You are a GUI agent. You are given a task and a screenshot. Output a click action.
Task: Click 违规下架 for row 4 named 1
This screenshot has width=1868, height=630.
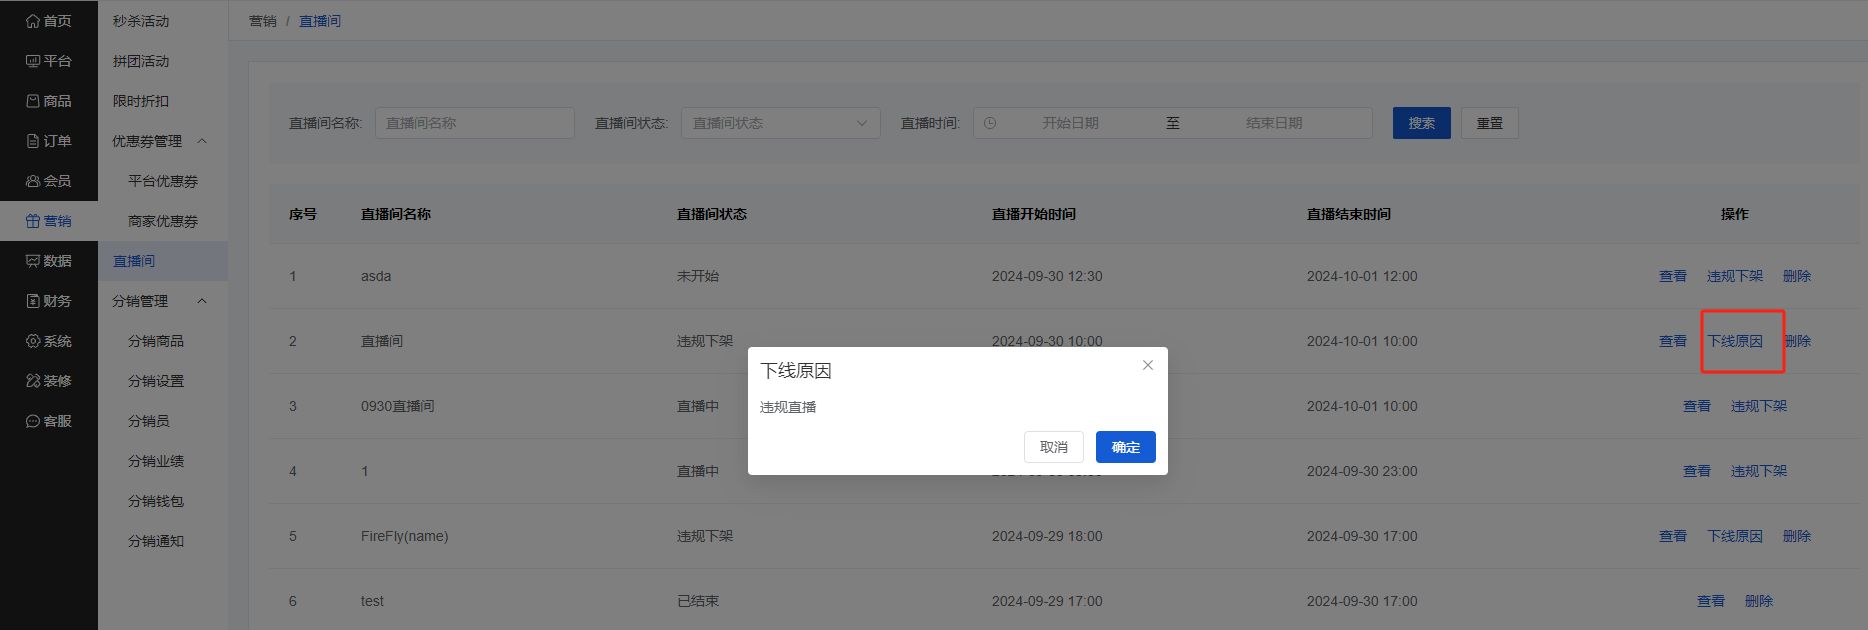click(x=1759, y=471)
